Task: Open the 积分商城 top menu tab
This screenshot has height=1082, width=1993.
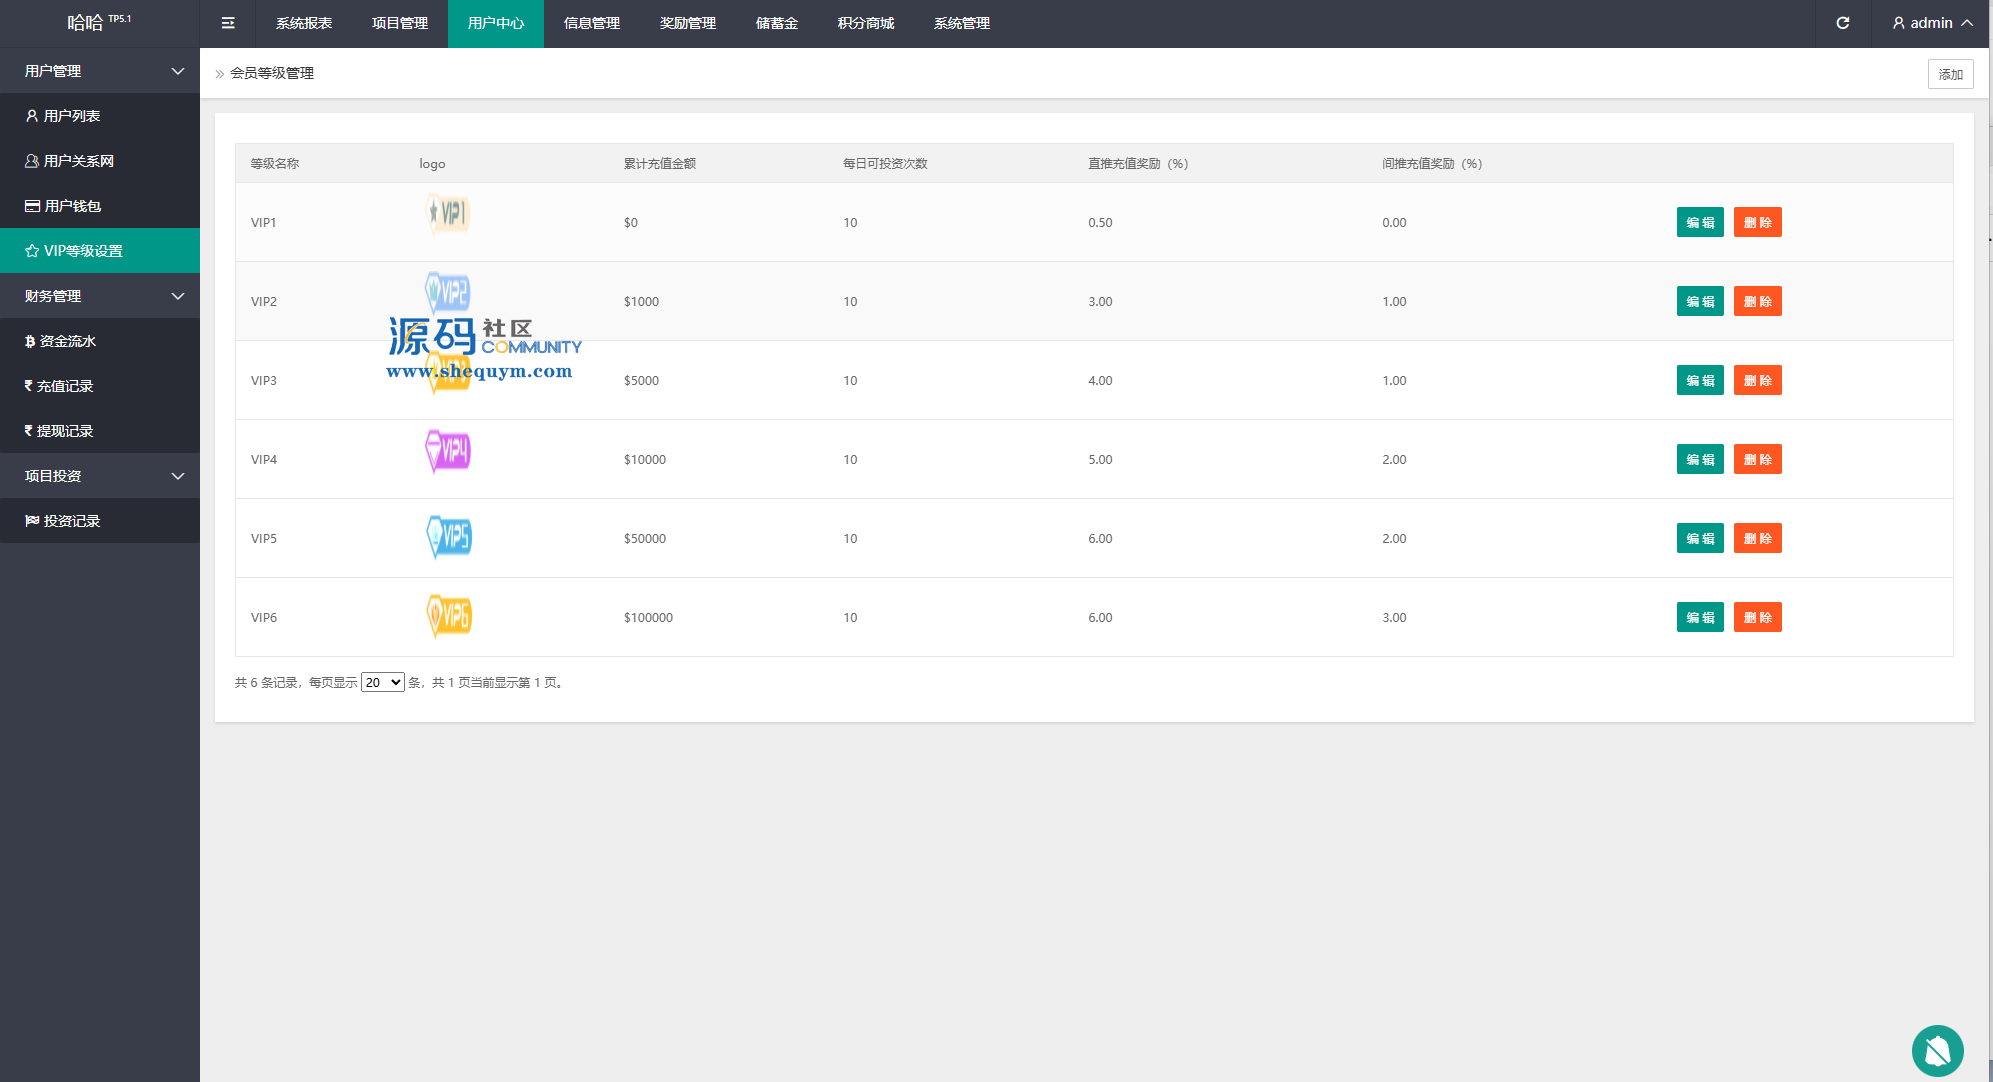Action: 865,23
